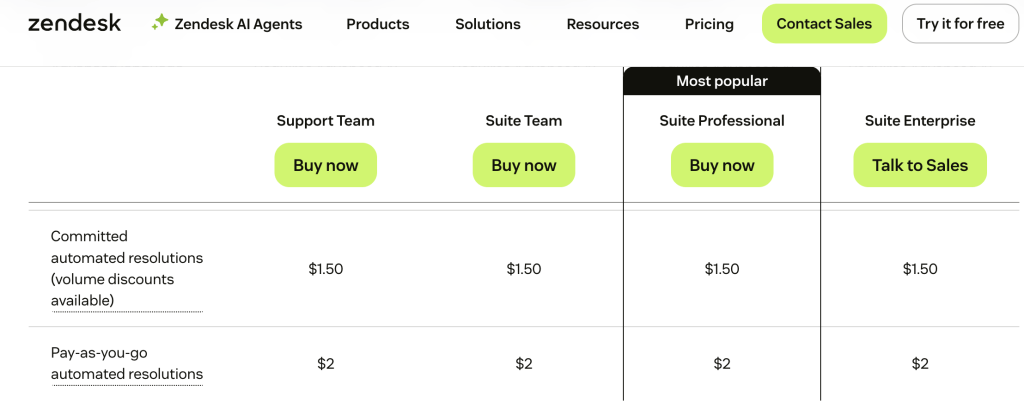Click the Pay-as-you-go automated resolutions label
Image resolution: width=1024 pixels, height=402 pixels.
click(126, 363)
